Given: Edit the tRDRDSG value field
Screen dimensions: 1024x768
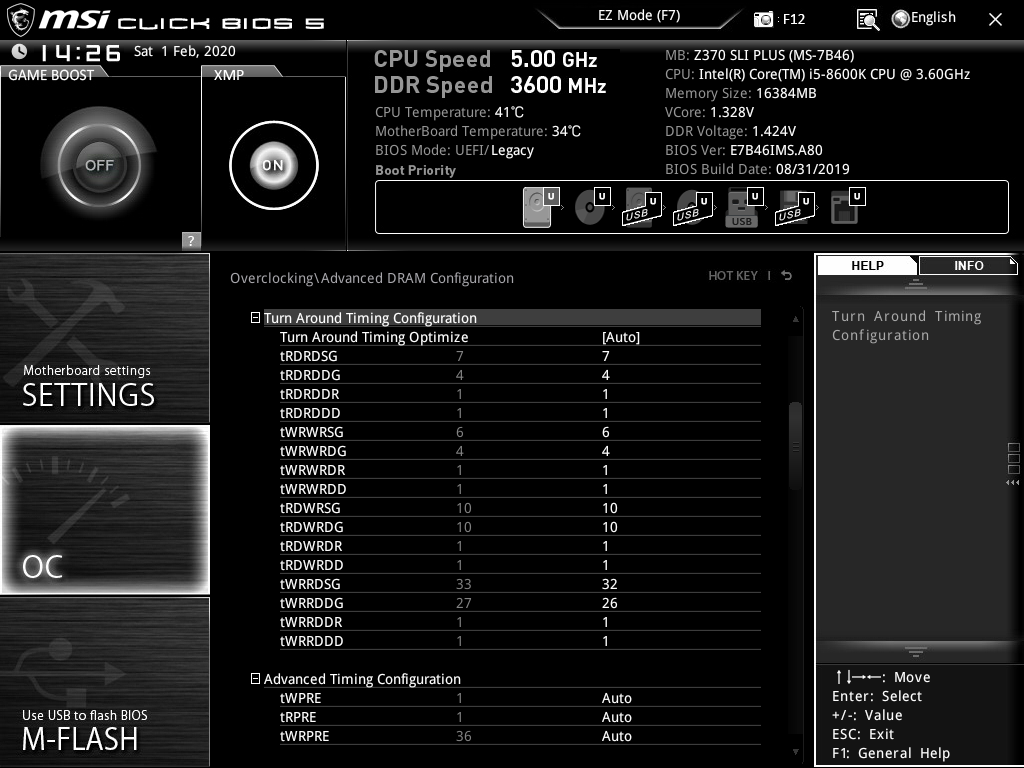Looking at the screenshot, I should [x=605, y=356].
